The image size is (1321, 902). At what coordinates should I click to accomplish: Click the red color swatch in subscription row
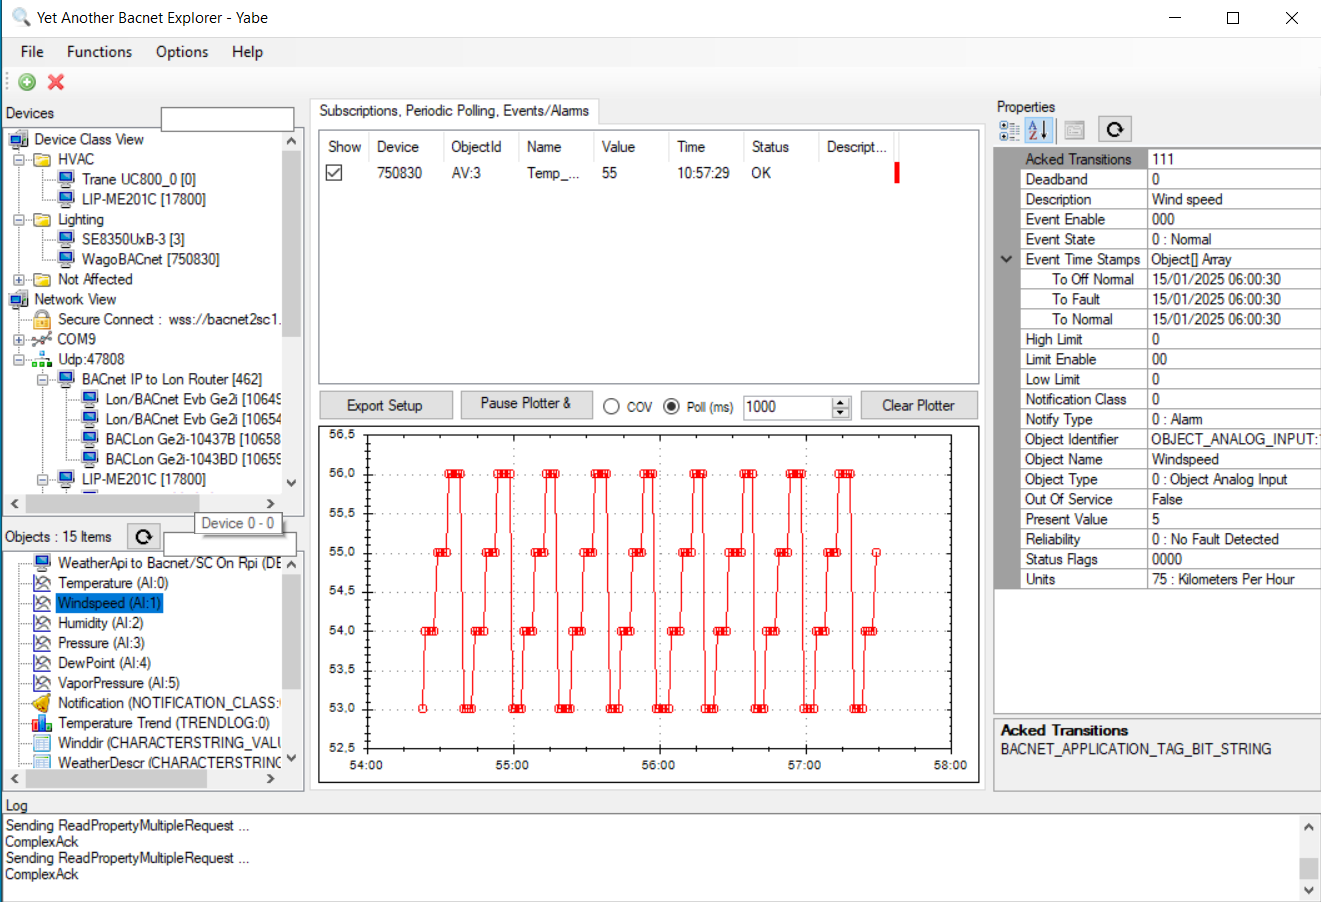tap(897, 173)
